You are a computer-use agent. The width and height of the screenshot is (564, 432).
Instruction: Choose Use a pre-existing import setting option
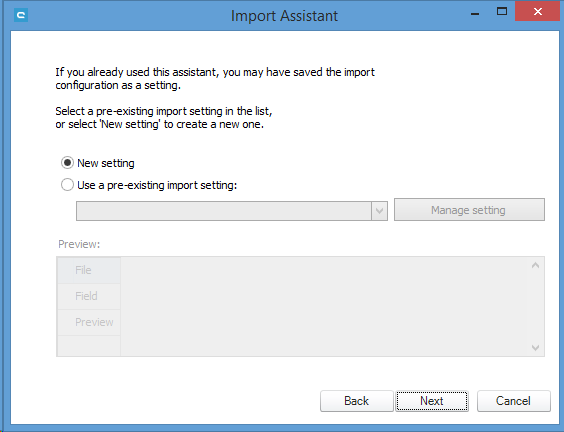[67, 185]
